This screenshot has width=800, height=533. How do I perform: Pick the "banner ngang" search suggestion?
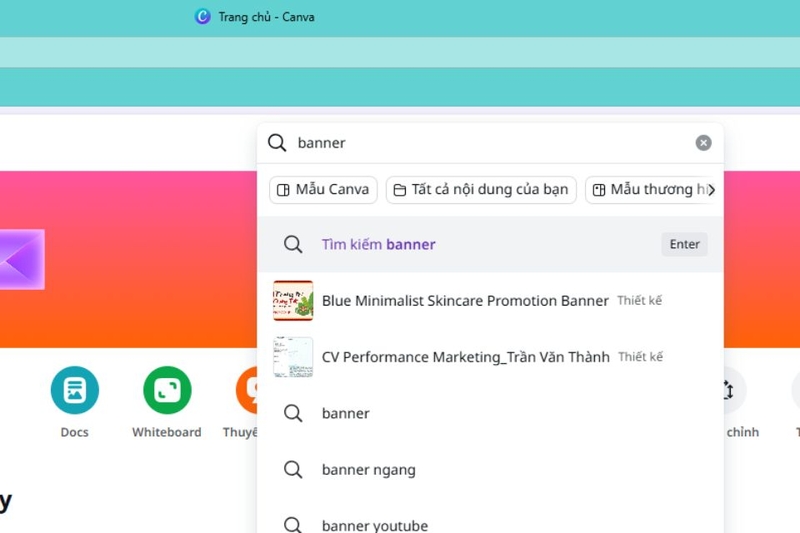pos(490,469)
